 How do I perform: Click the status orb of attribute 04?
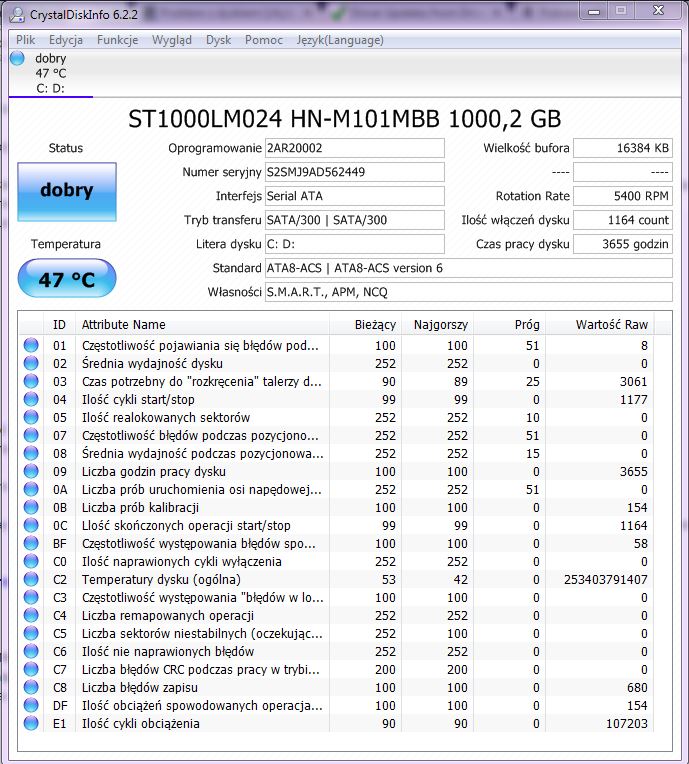pyautogui.click(x=31, y=399)
